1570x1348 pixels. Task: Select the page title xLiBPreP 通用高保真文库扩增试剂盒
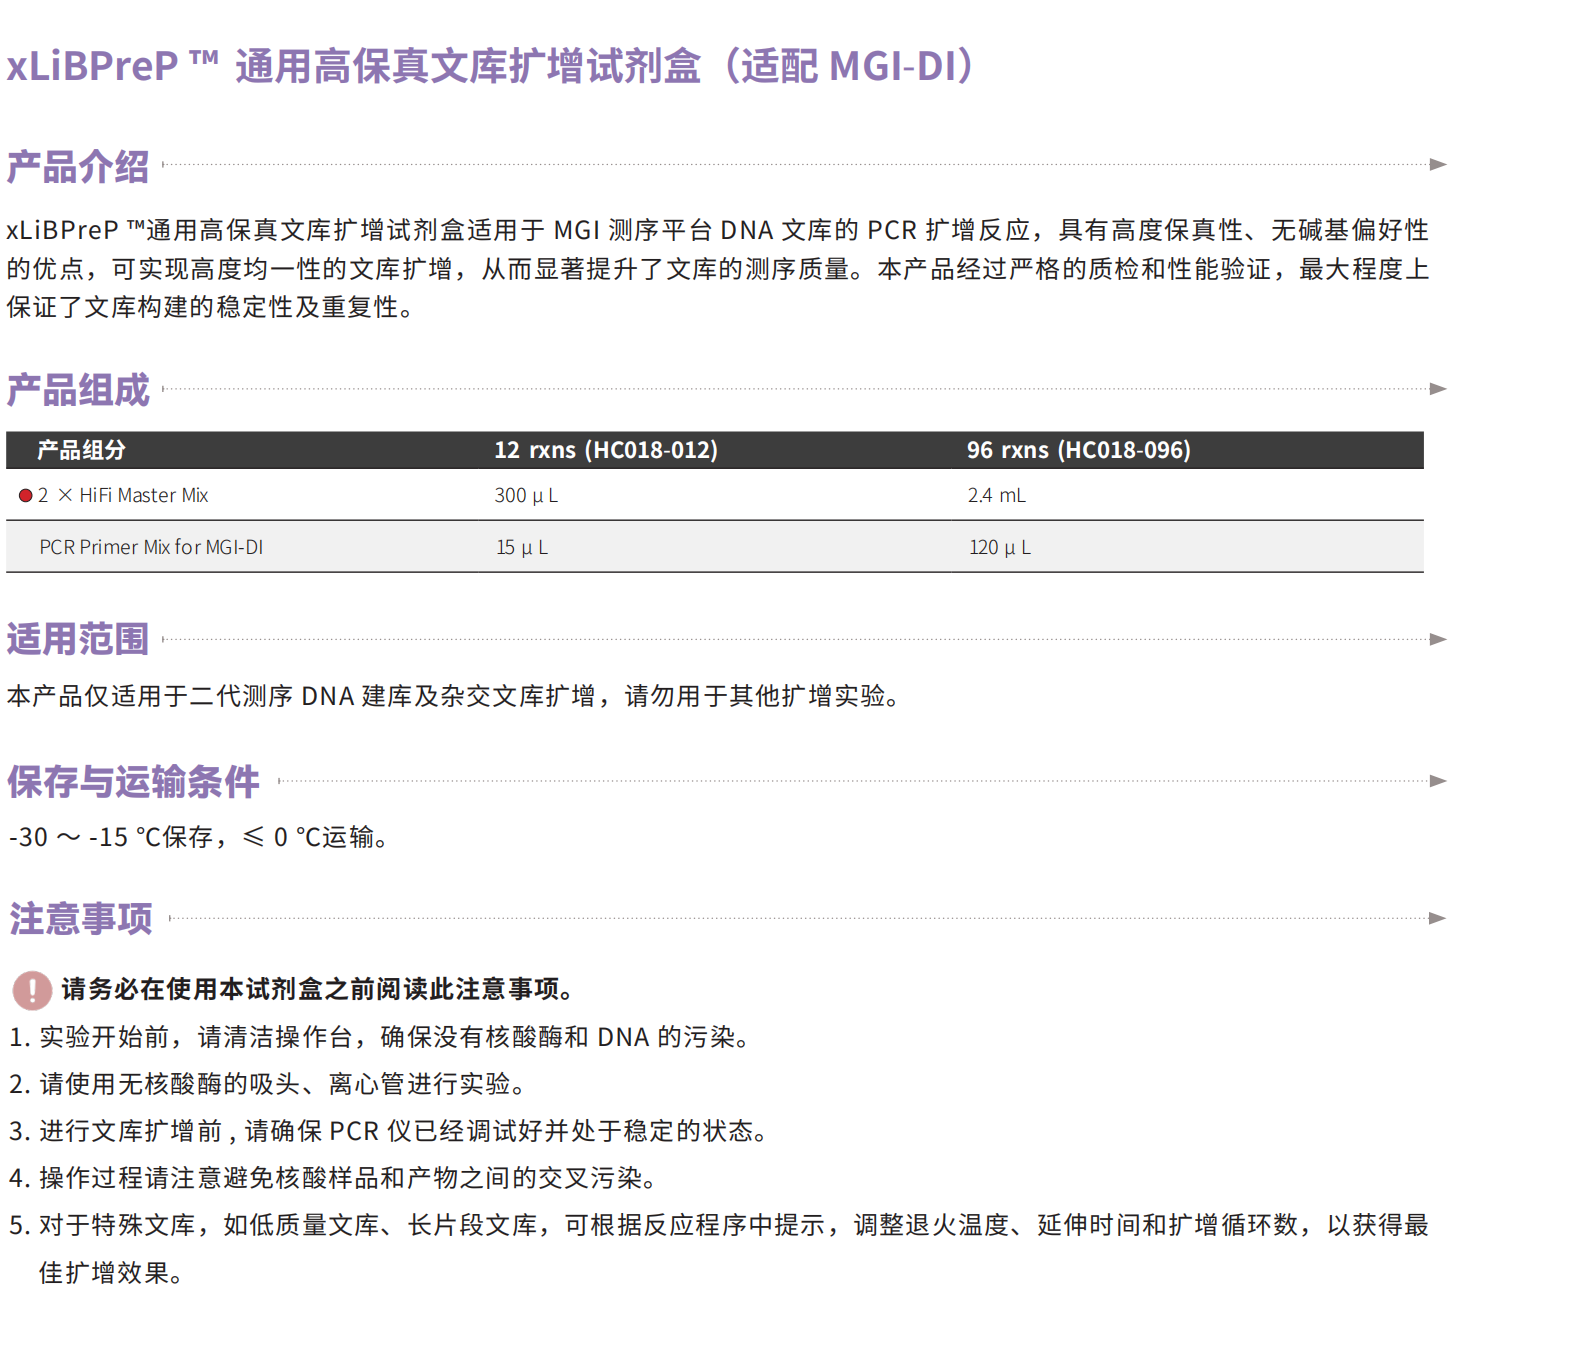[x=491, y=66]
